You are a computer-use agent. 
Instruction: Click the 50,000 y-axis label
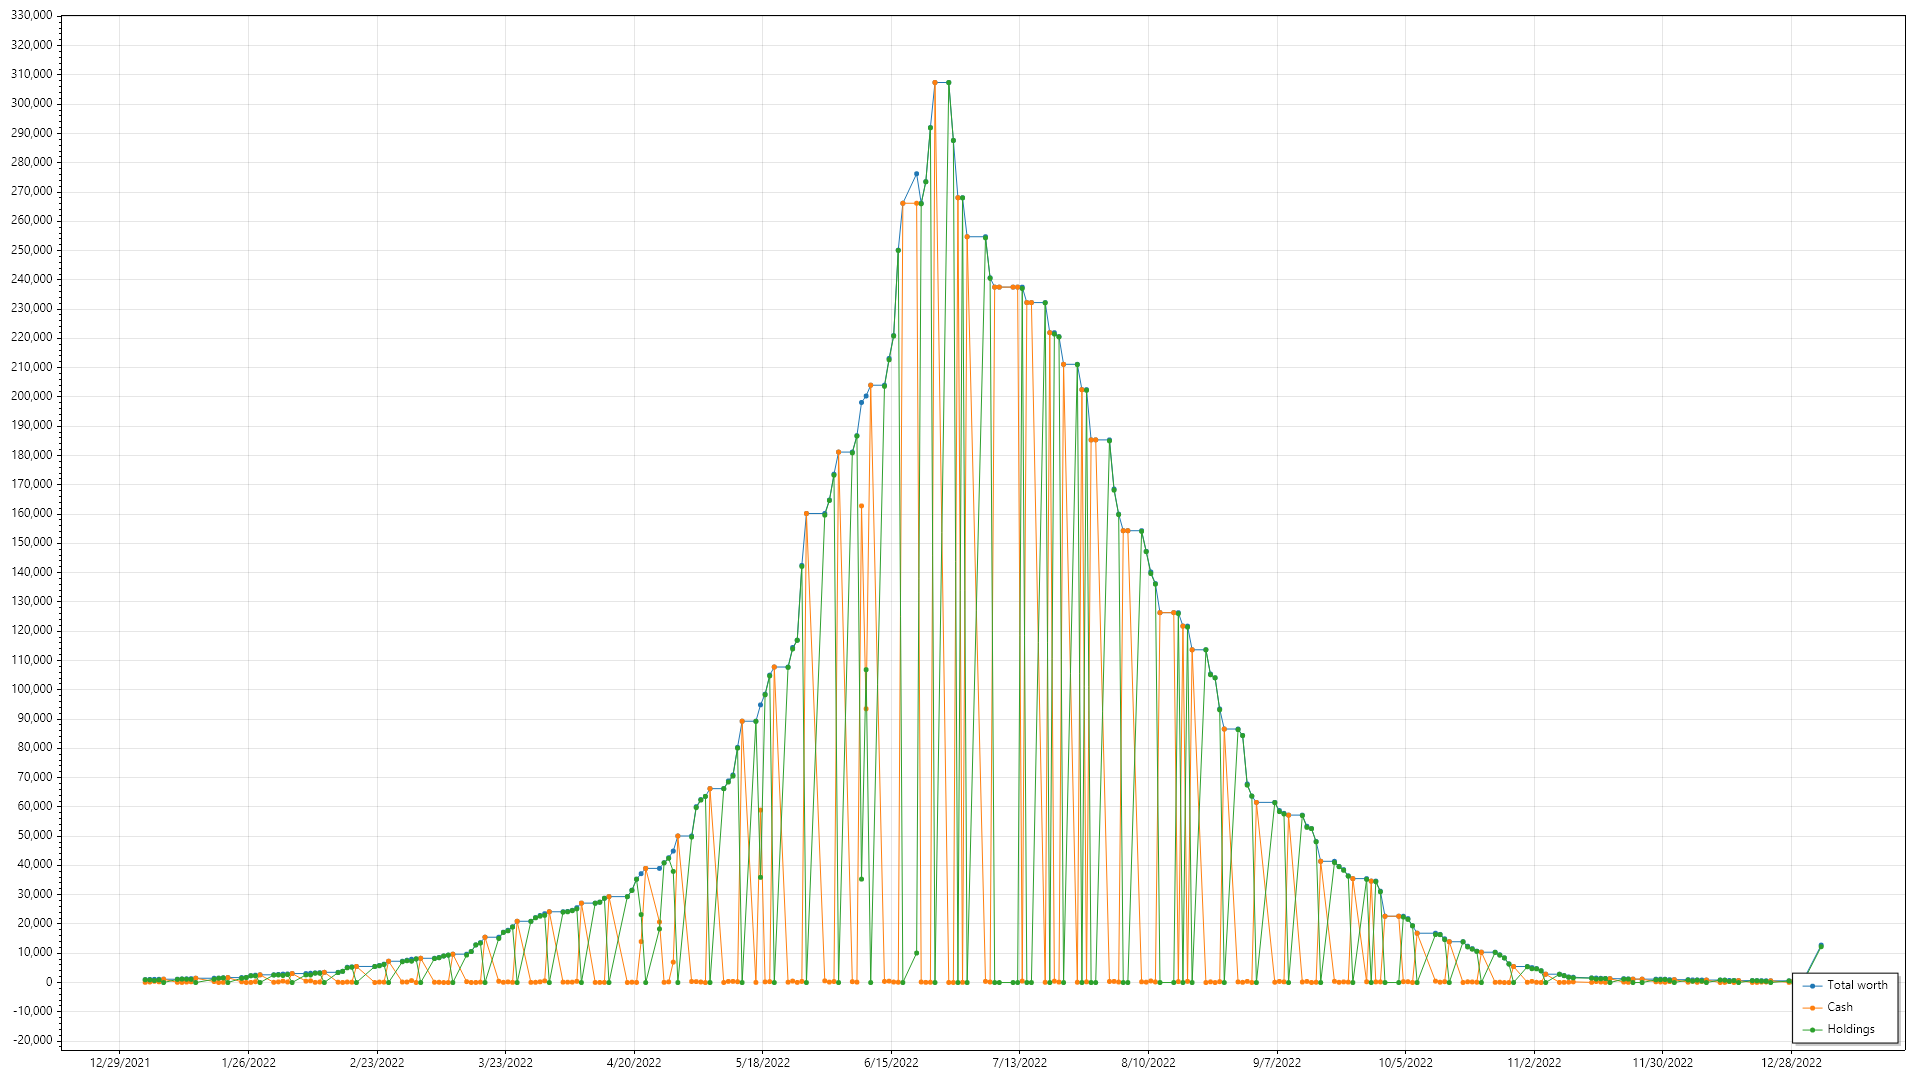pyautogui.click(x=35, y=835)
